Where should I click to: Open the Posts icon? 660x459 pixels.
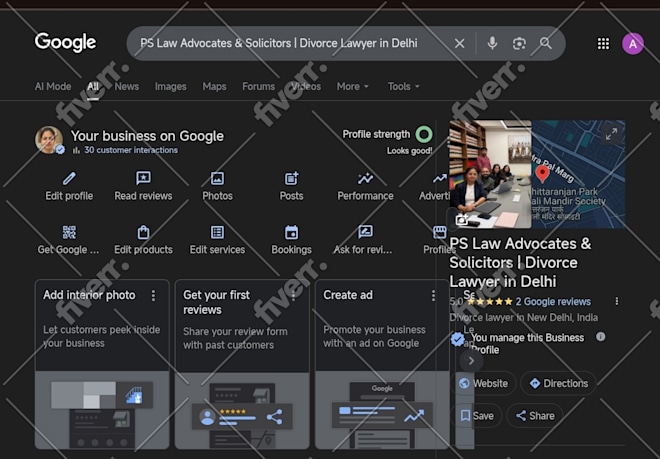coord(291,178)
